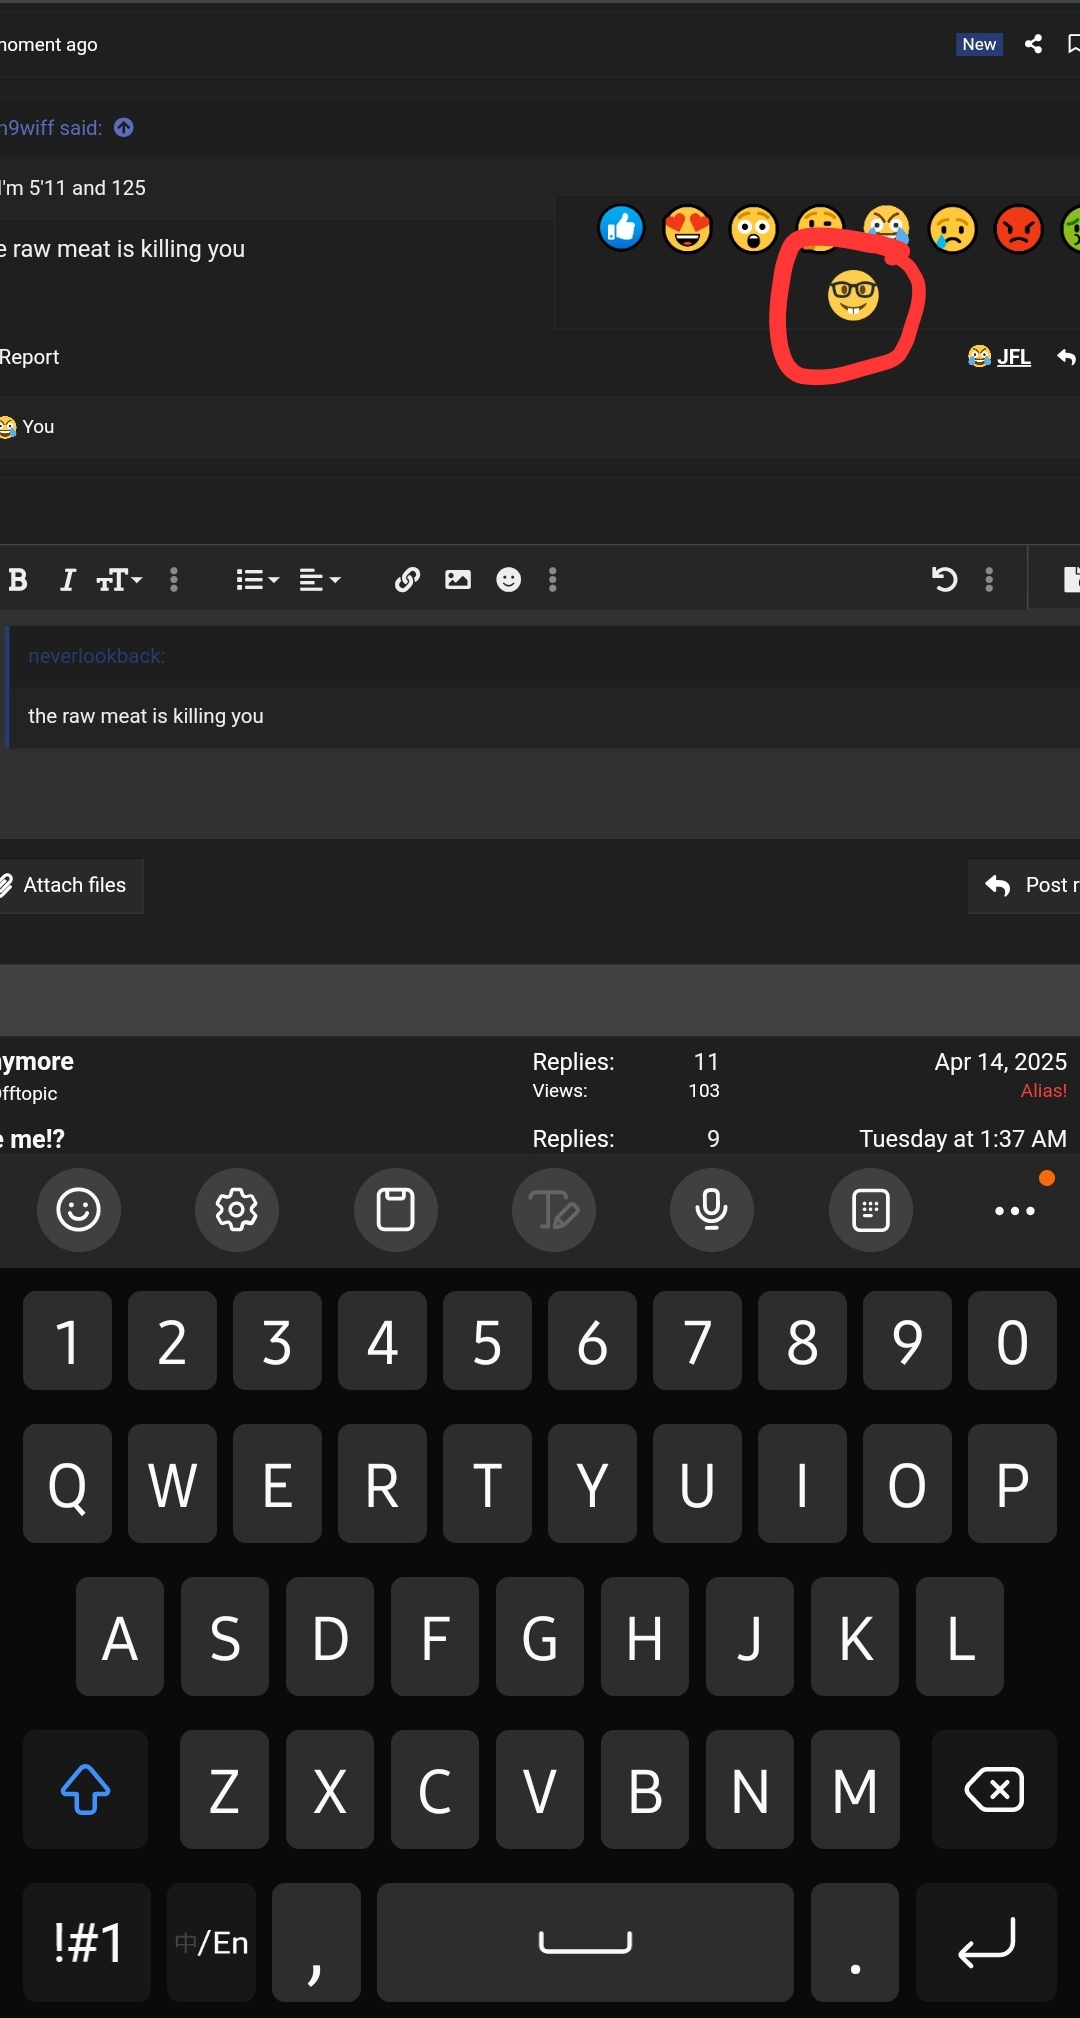Reply to post using the reply arrow icon
Viewport: 1080px width, 2018px height.
point(1066,357)
